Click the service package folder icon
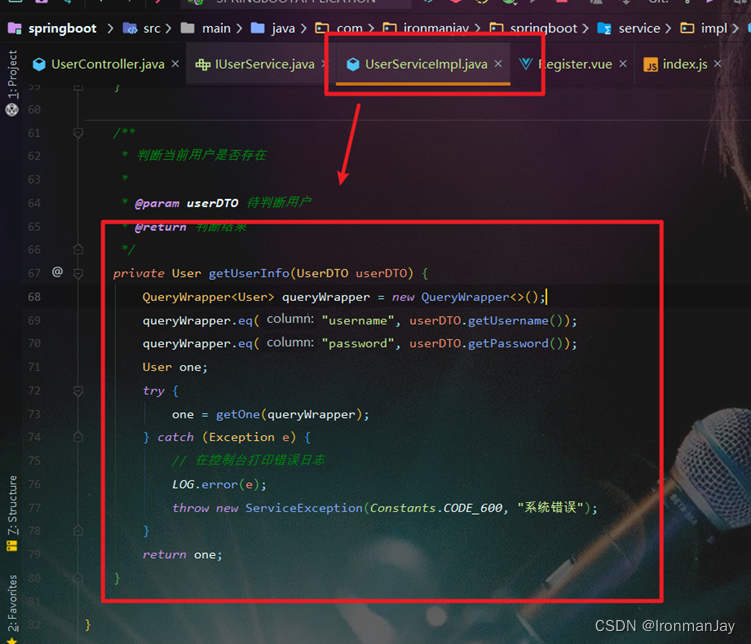This screenshot has width=751, height=644. click(604, 29)
